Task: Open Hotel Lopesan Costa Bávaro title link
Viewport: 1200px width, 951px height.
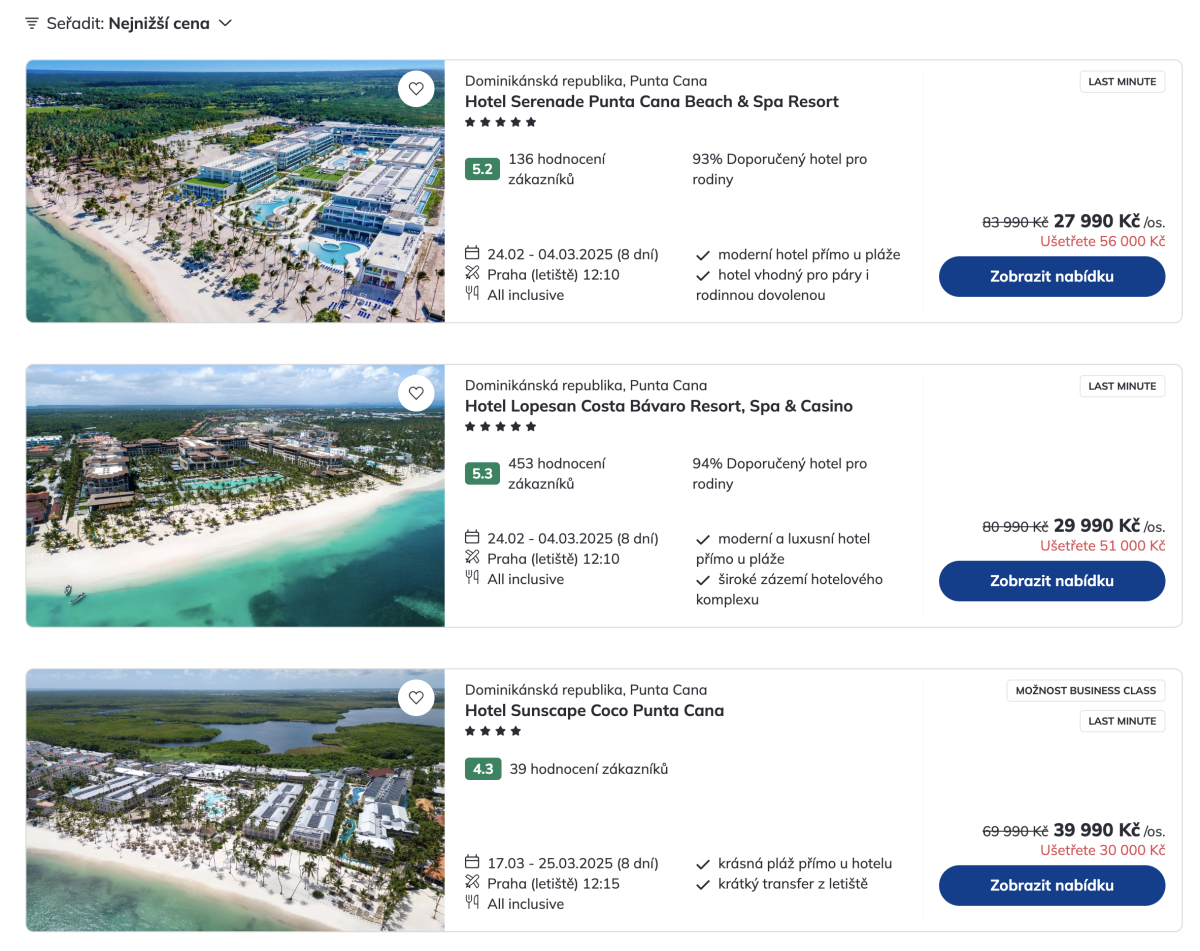Action: tap(658, 406)
